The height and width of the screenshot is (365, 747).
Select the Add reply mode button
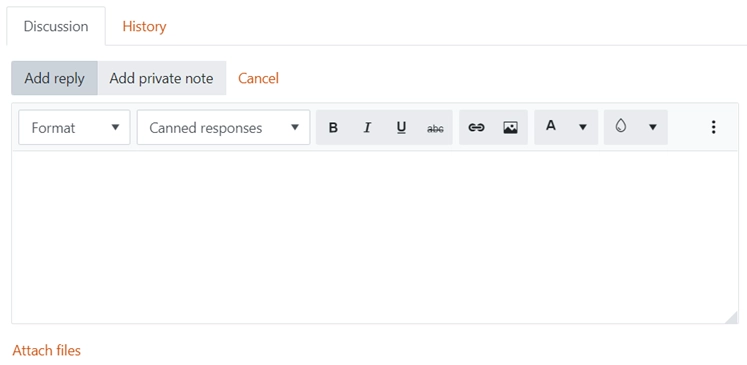[x=54, y=78]
